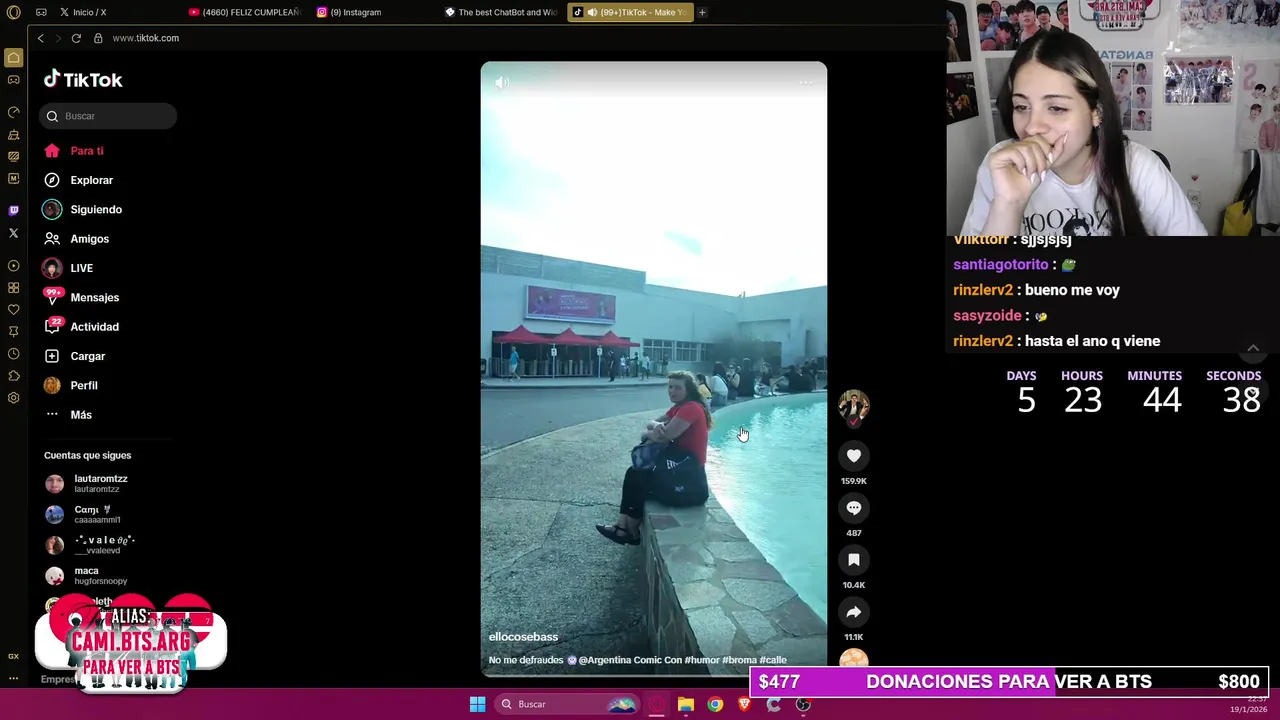Open X panel in browser sidebar
The width and height of the screenshot is (1280, 720).
coord(13,233)
